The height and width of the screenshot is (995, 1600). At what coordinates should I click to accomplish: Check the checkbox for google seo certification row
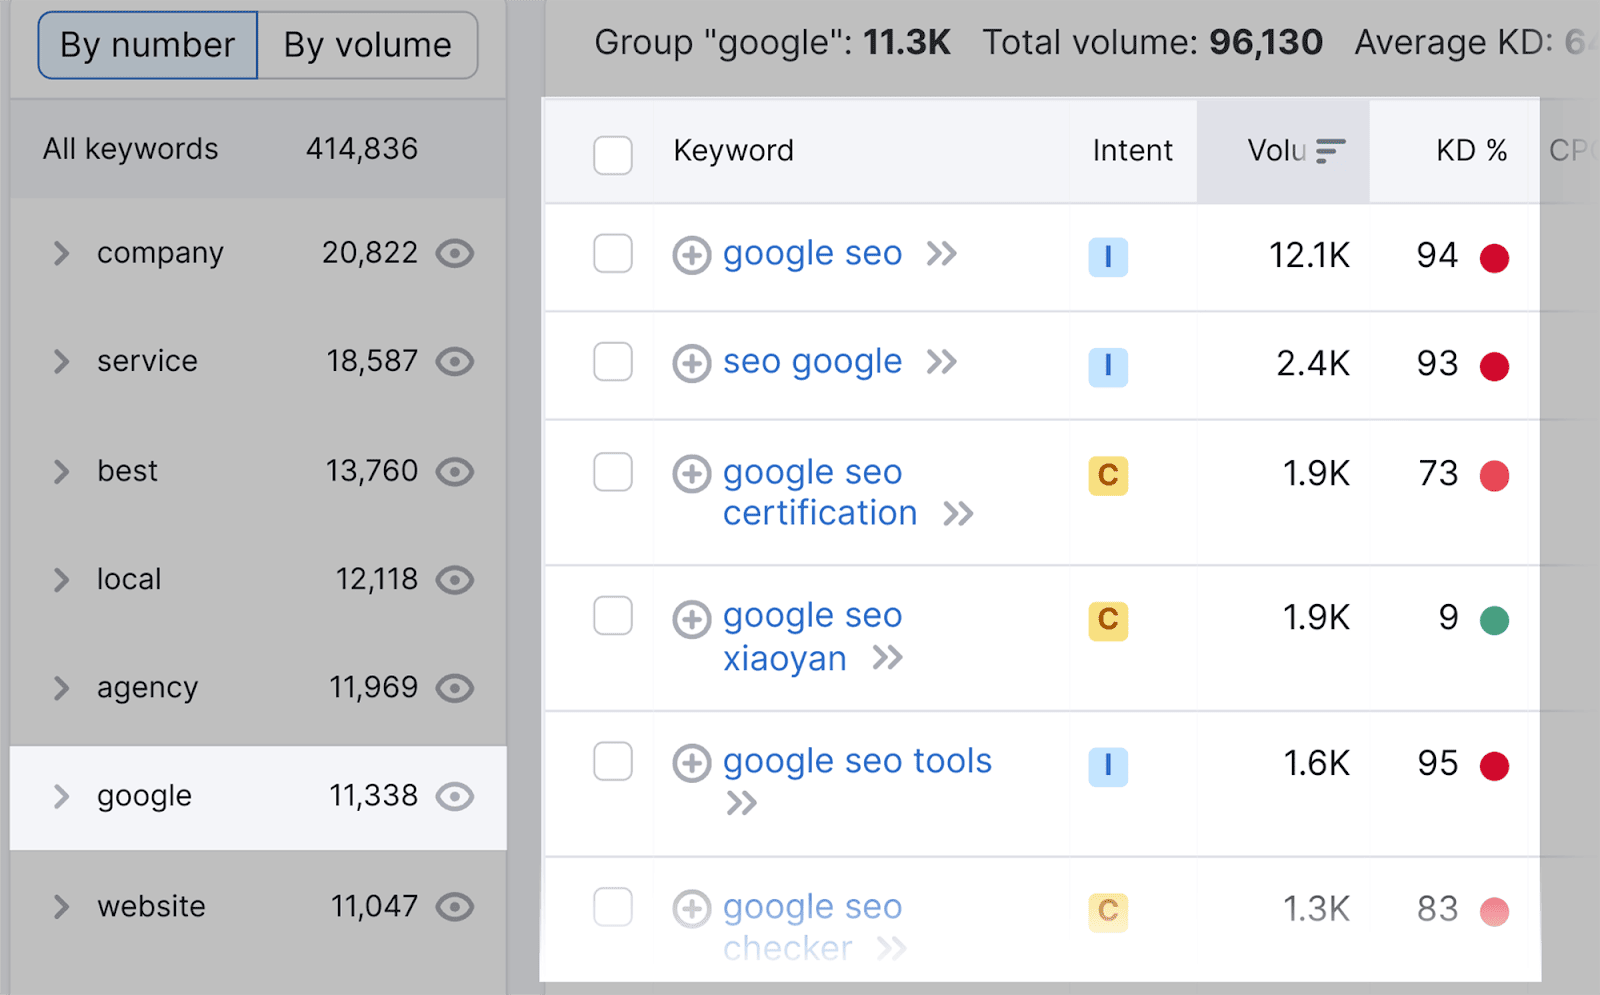coord(612,472)
